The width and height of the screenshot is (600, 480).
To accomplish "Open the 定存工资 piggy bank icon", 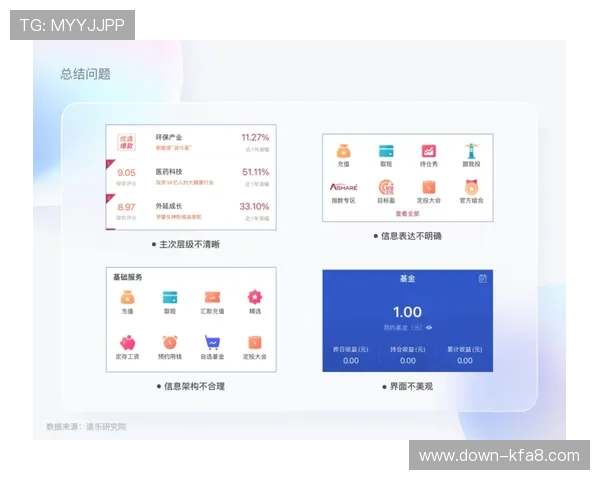I will pyautogui.click(x=127, y=343).
